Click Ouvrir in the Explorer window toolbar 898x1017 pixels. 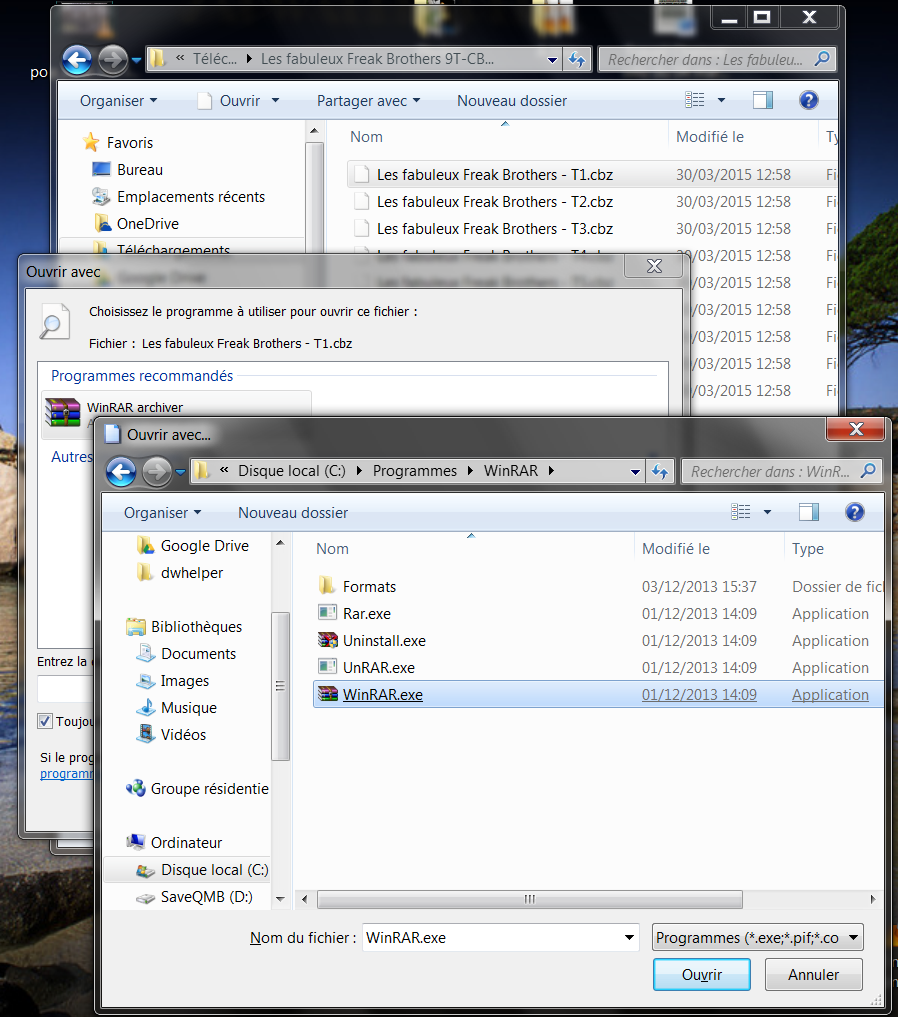point(239,101)
